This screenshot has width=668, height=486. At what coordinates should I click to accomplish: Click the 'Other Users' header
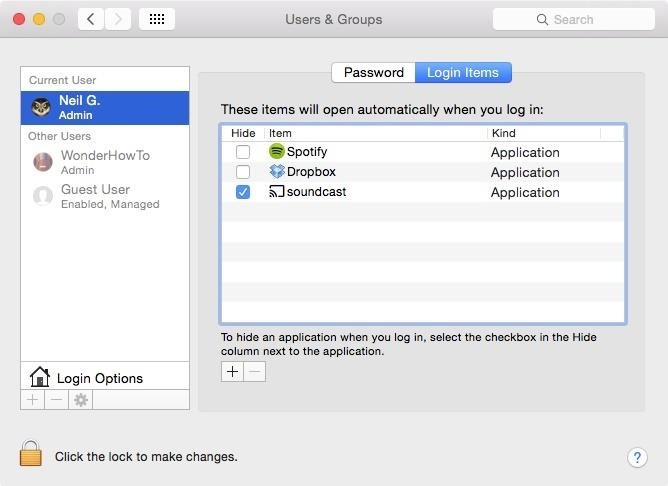click(x=60, y=136)
